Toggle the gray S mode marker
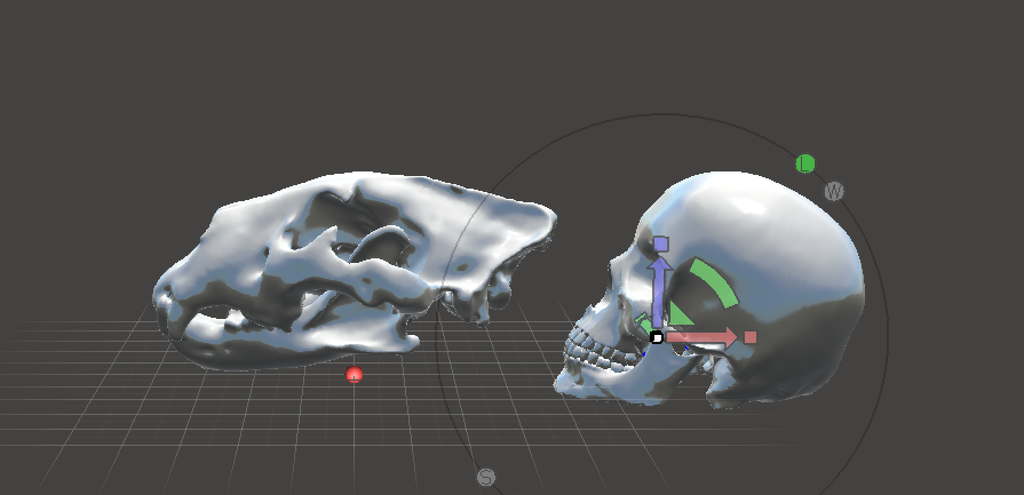1024x495 pixels. coord(486,477)
